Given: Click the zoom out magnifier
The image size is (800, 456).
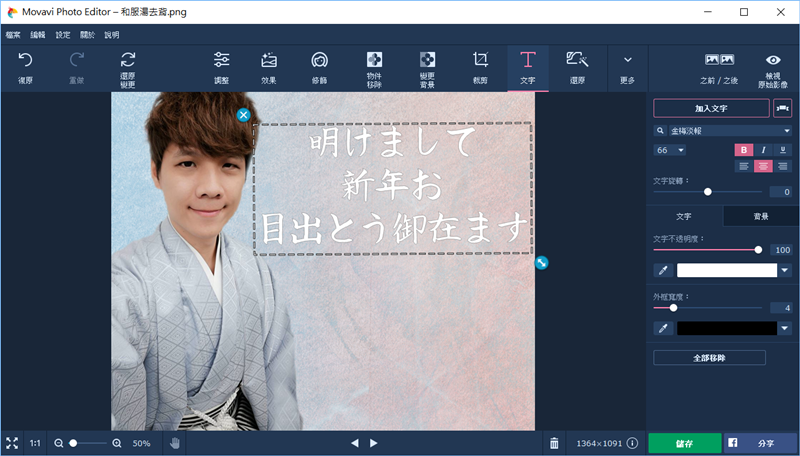Looking at the screenshot, I should pos(59,443).
